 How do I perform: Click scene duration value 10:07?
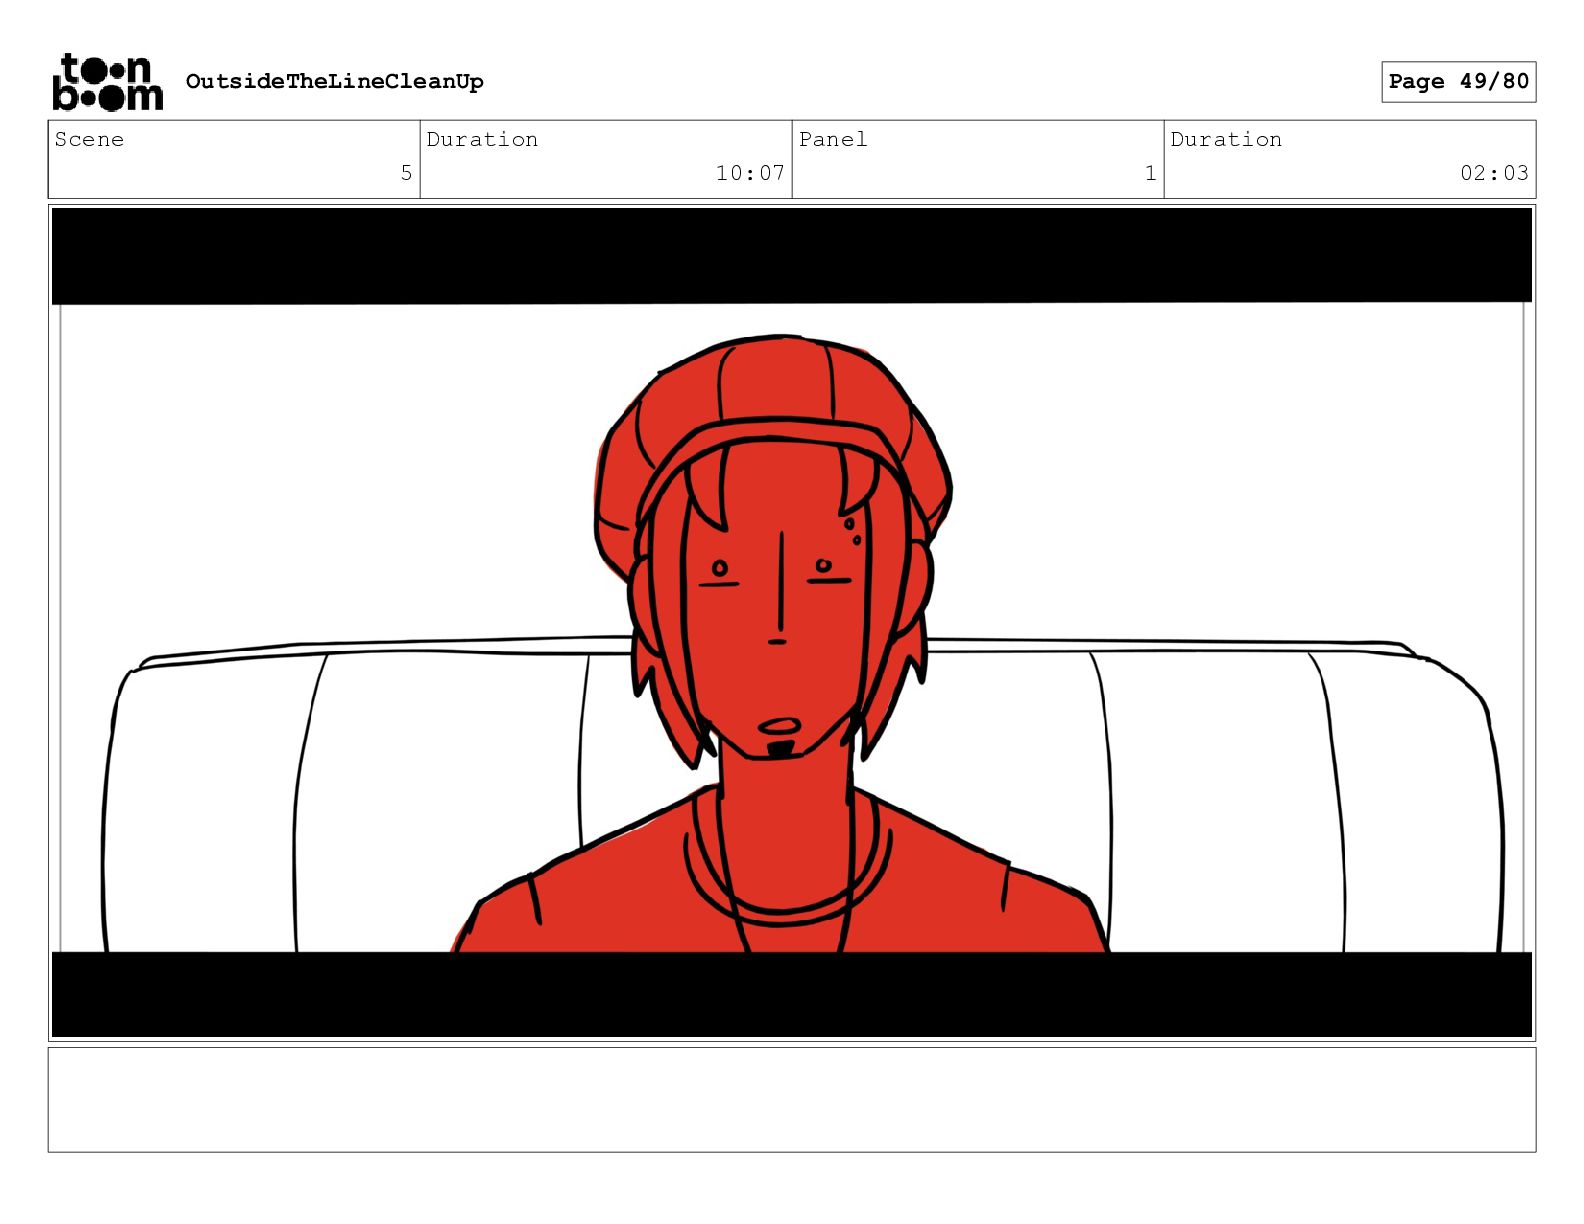750,173
